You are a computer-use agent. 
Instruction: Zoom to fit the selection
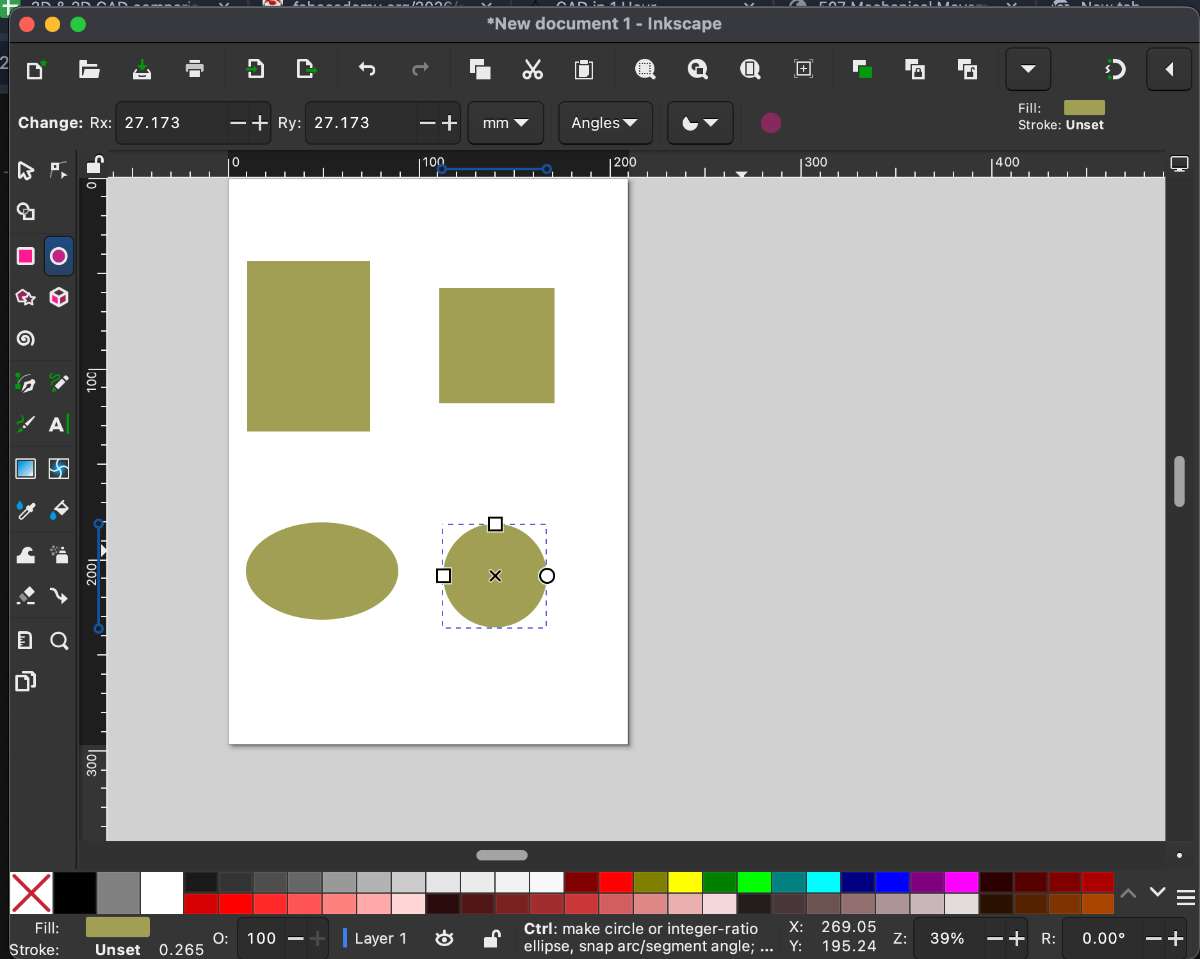coord(645,69)
